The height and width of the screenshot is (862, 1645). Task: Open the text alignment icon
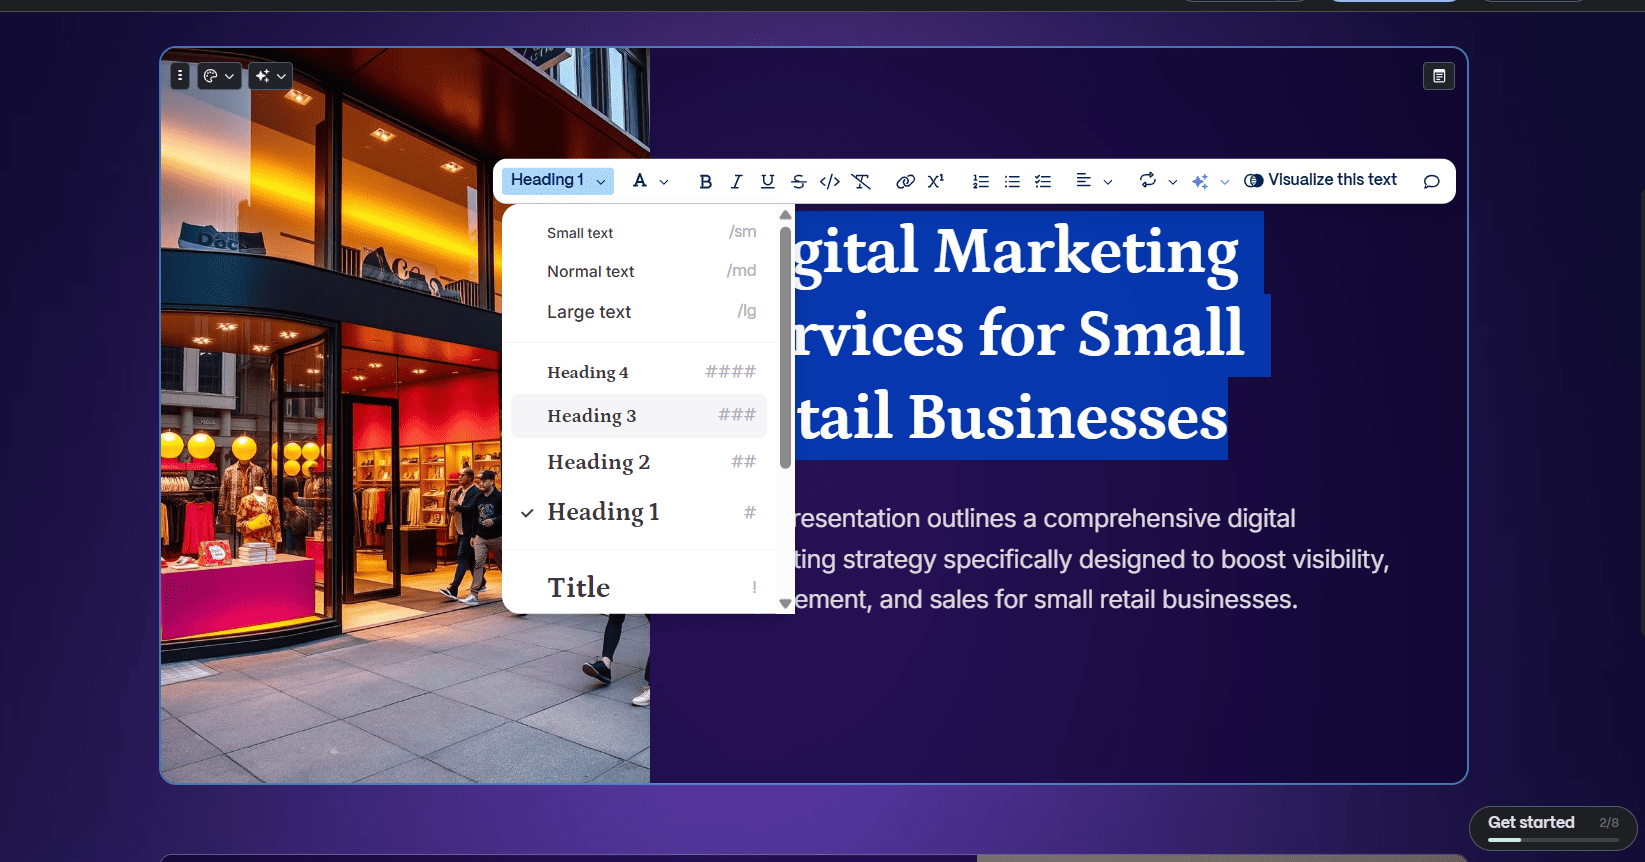coord(1083,180)
